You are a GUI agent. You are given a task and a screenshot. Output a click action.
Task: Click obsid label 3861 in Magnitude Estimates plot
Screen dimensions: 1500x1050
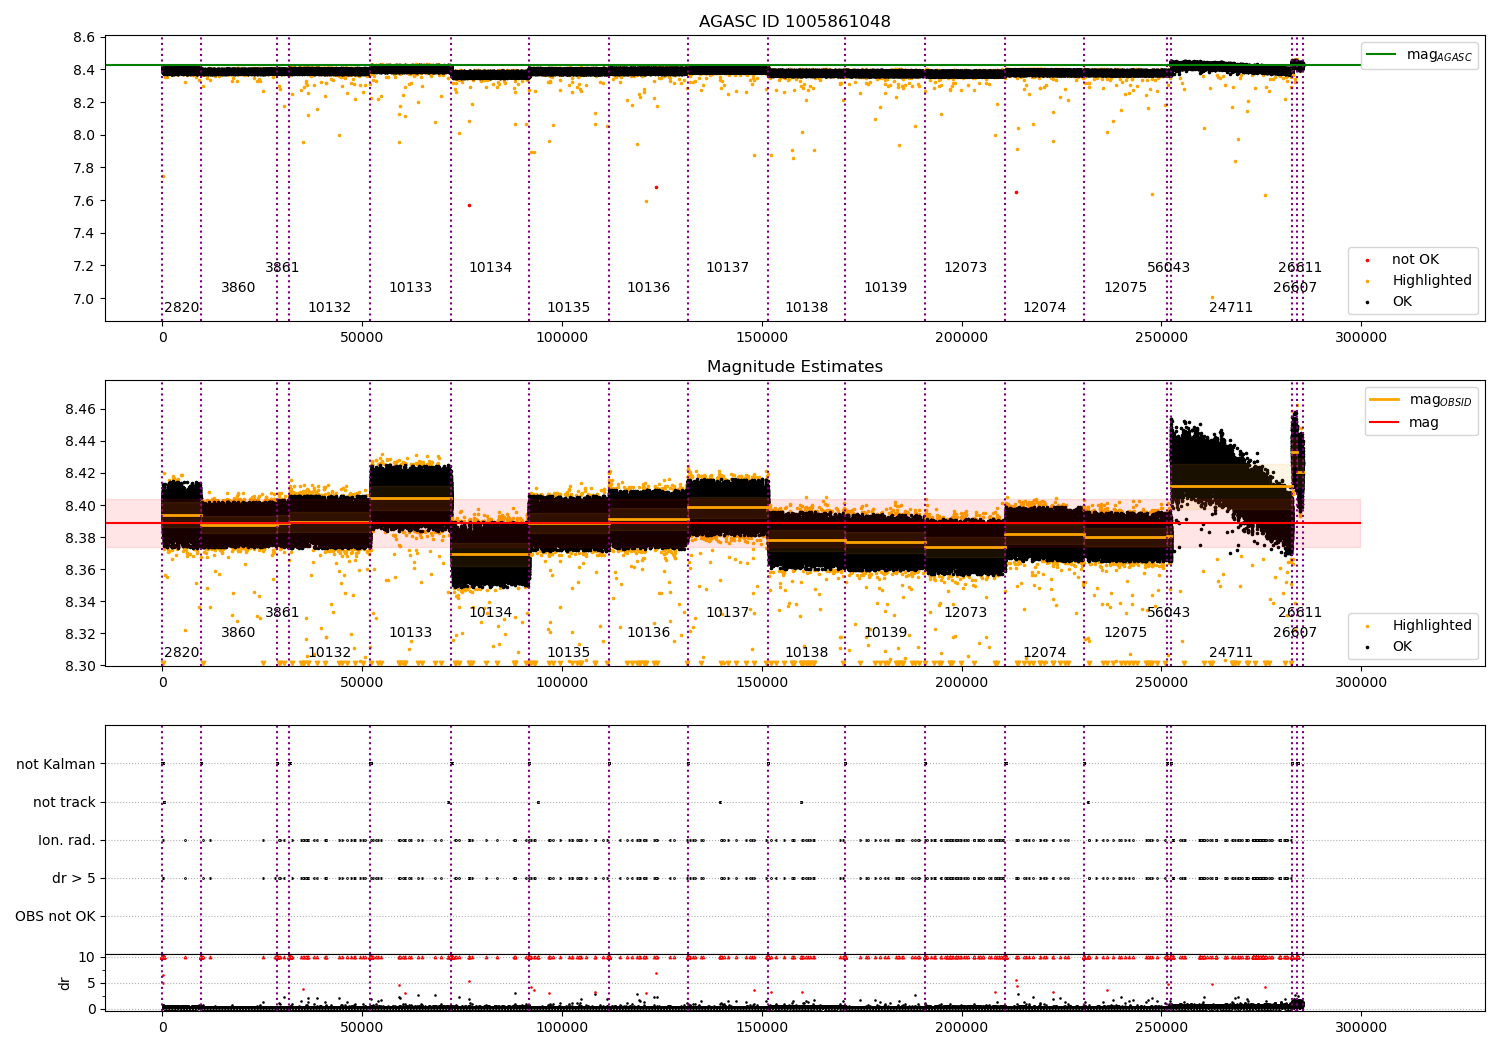tap(282, 613)
